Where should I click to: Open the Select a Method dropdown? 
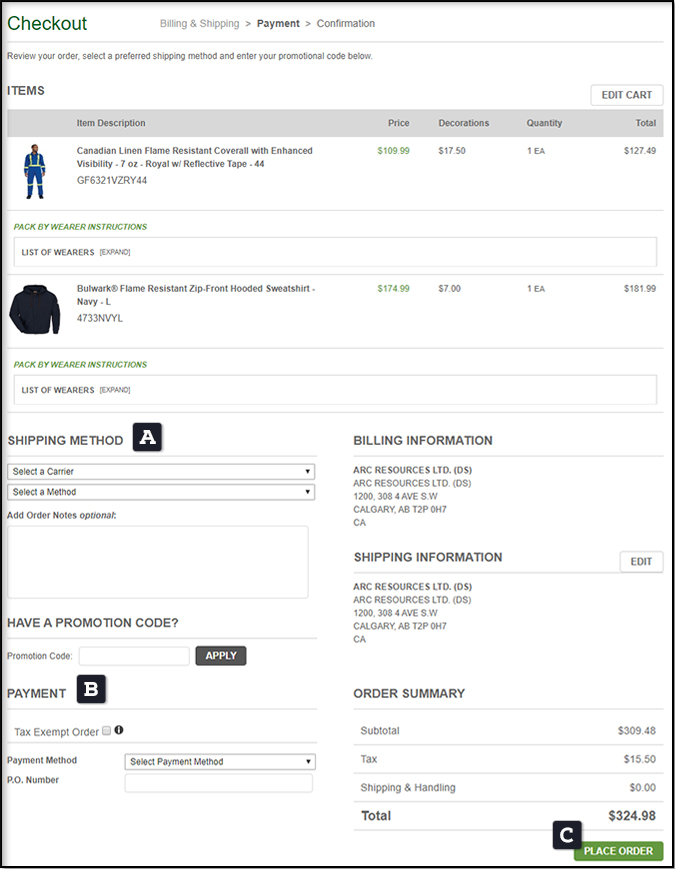tap(161, 492)
